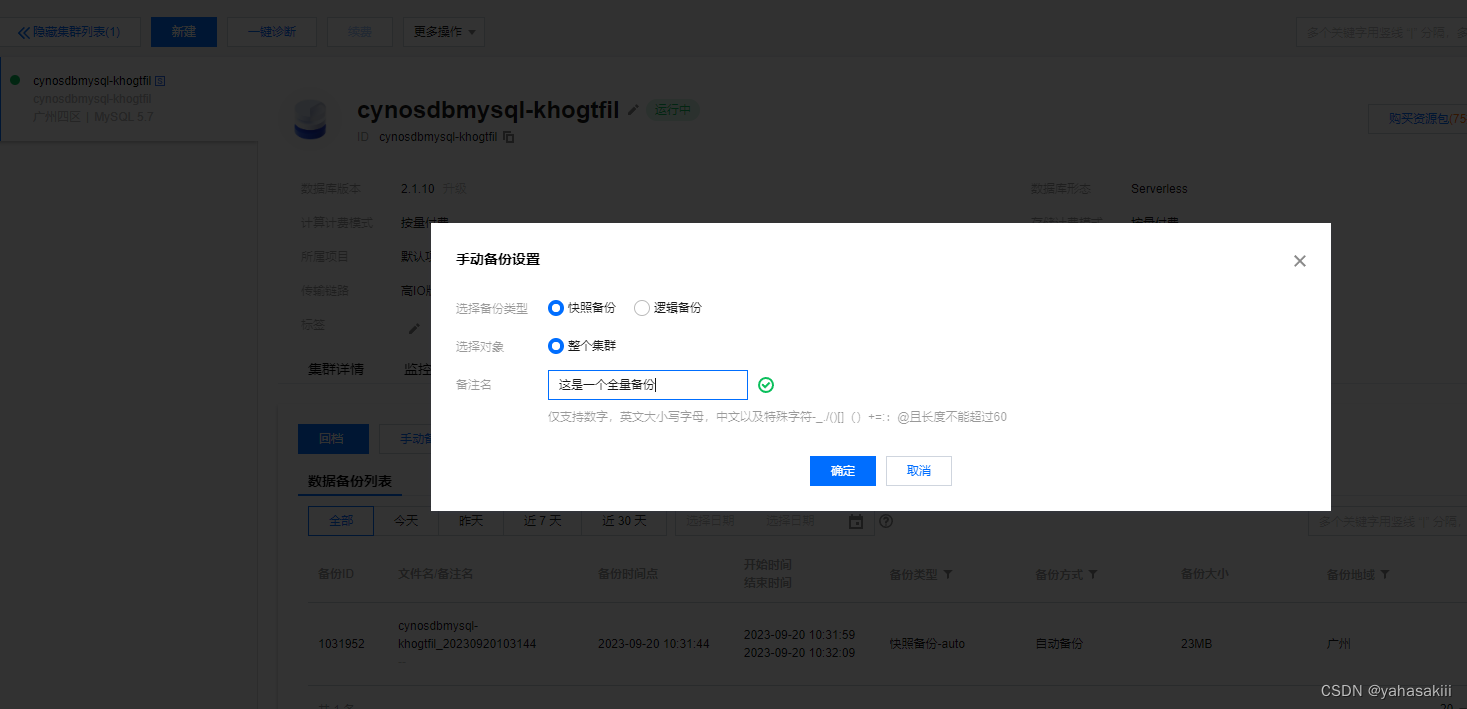
Task: Confirm backup with the 确定 button
Action: (842, 471)
